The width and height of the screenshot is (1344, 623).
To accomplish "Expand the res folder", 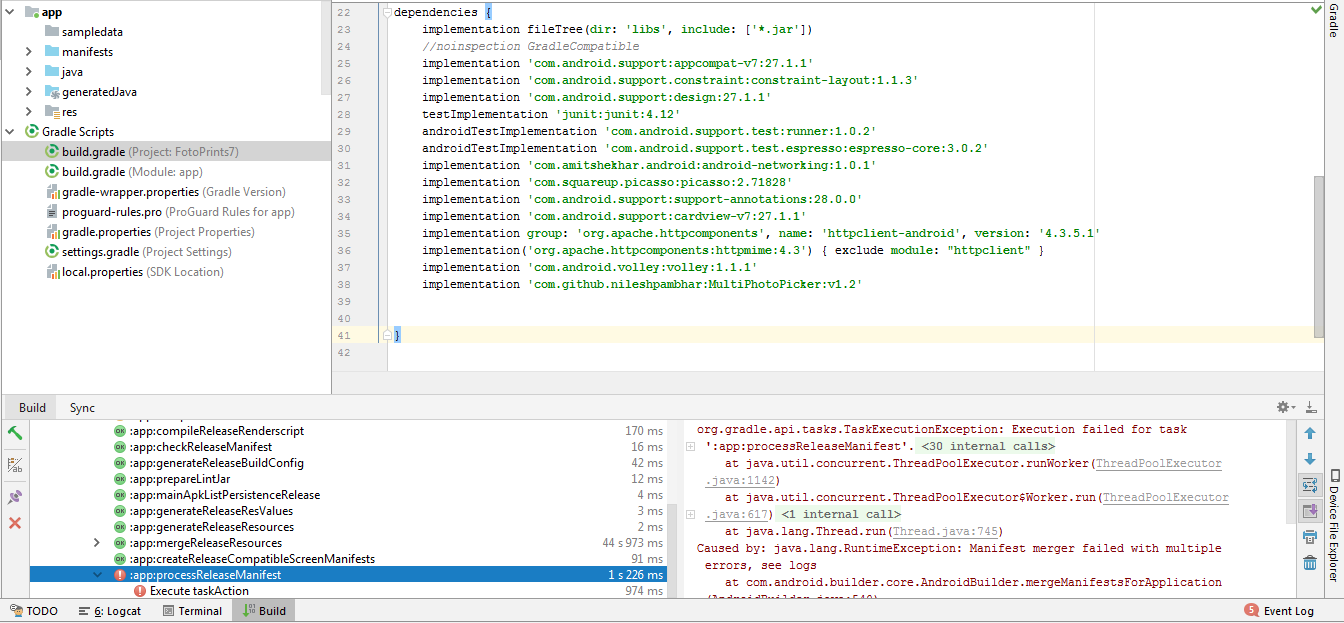I will point(29,112).
